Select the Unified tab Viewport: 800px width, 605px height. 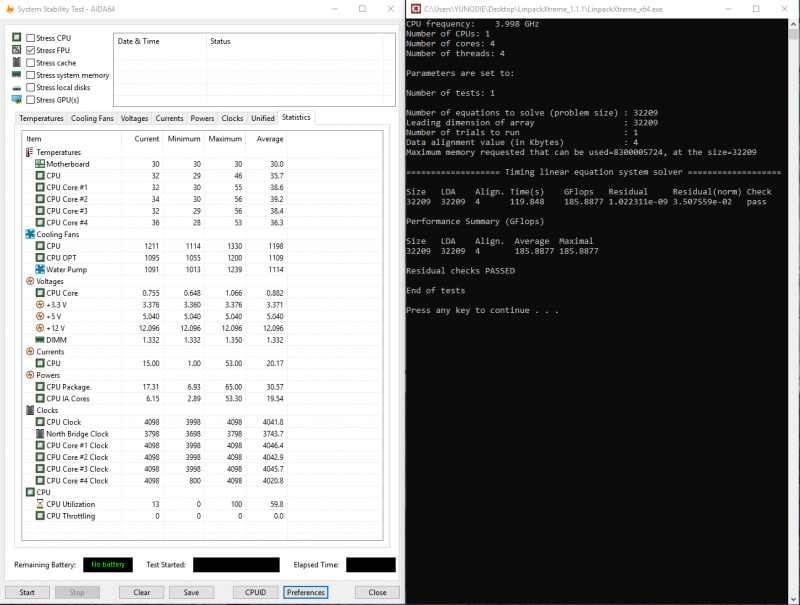(262, 118)
